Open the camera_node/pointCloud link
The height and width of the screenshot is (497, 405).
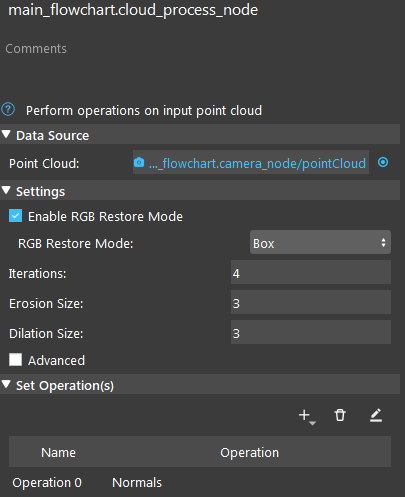point(257,163)
